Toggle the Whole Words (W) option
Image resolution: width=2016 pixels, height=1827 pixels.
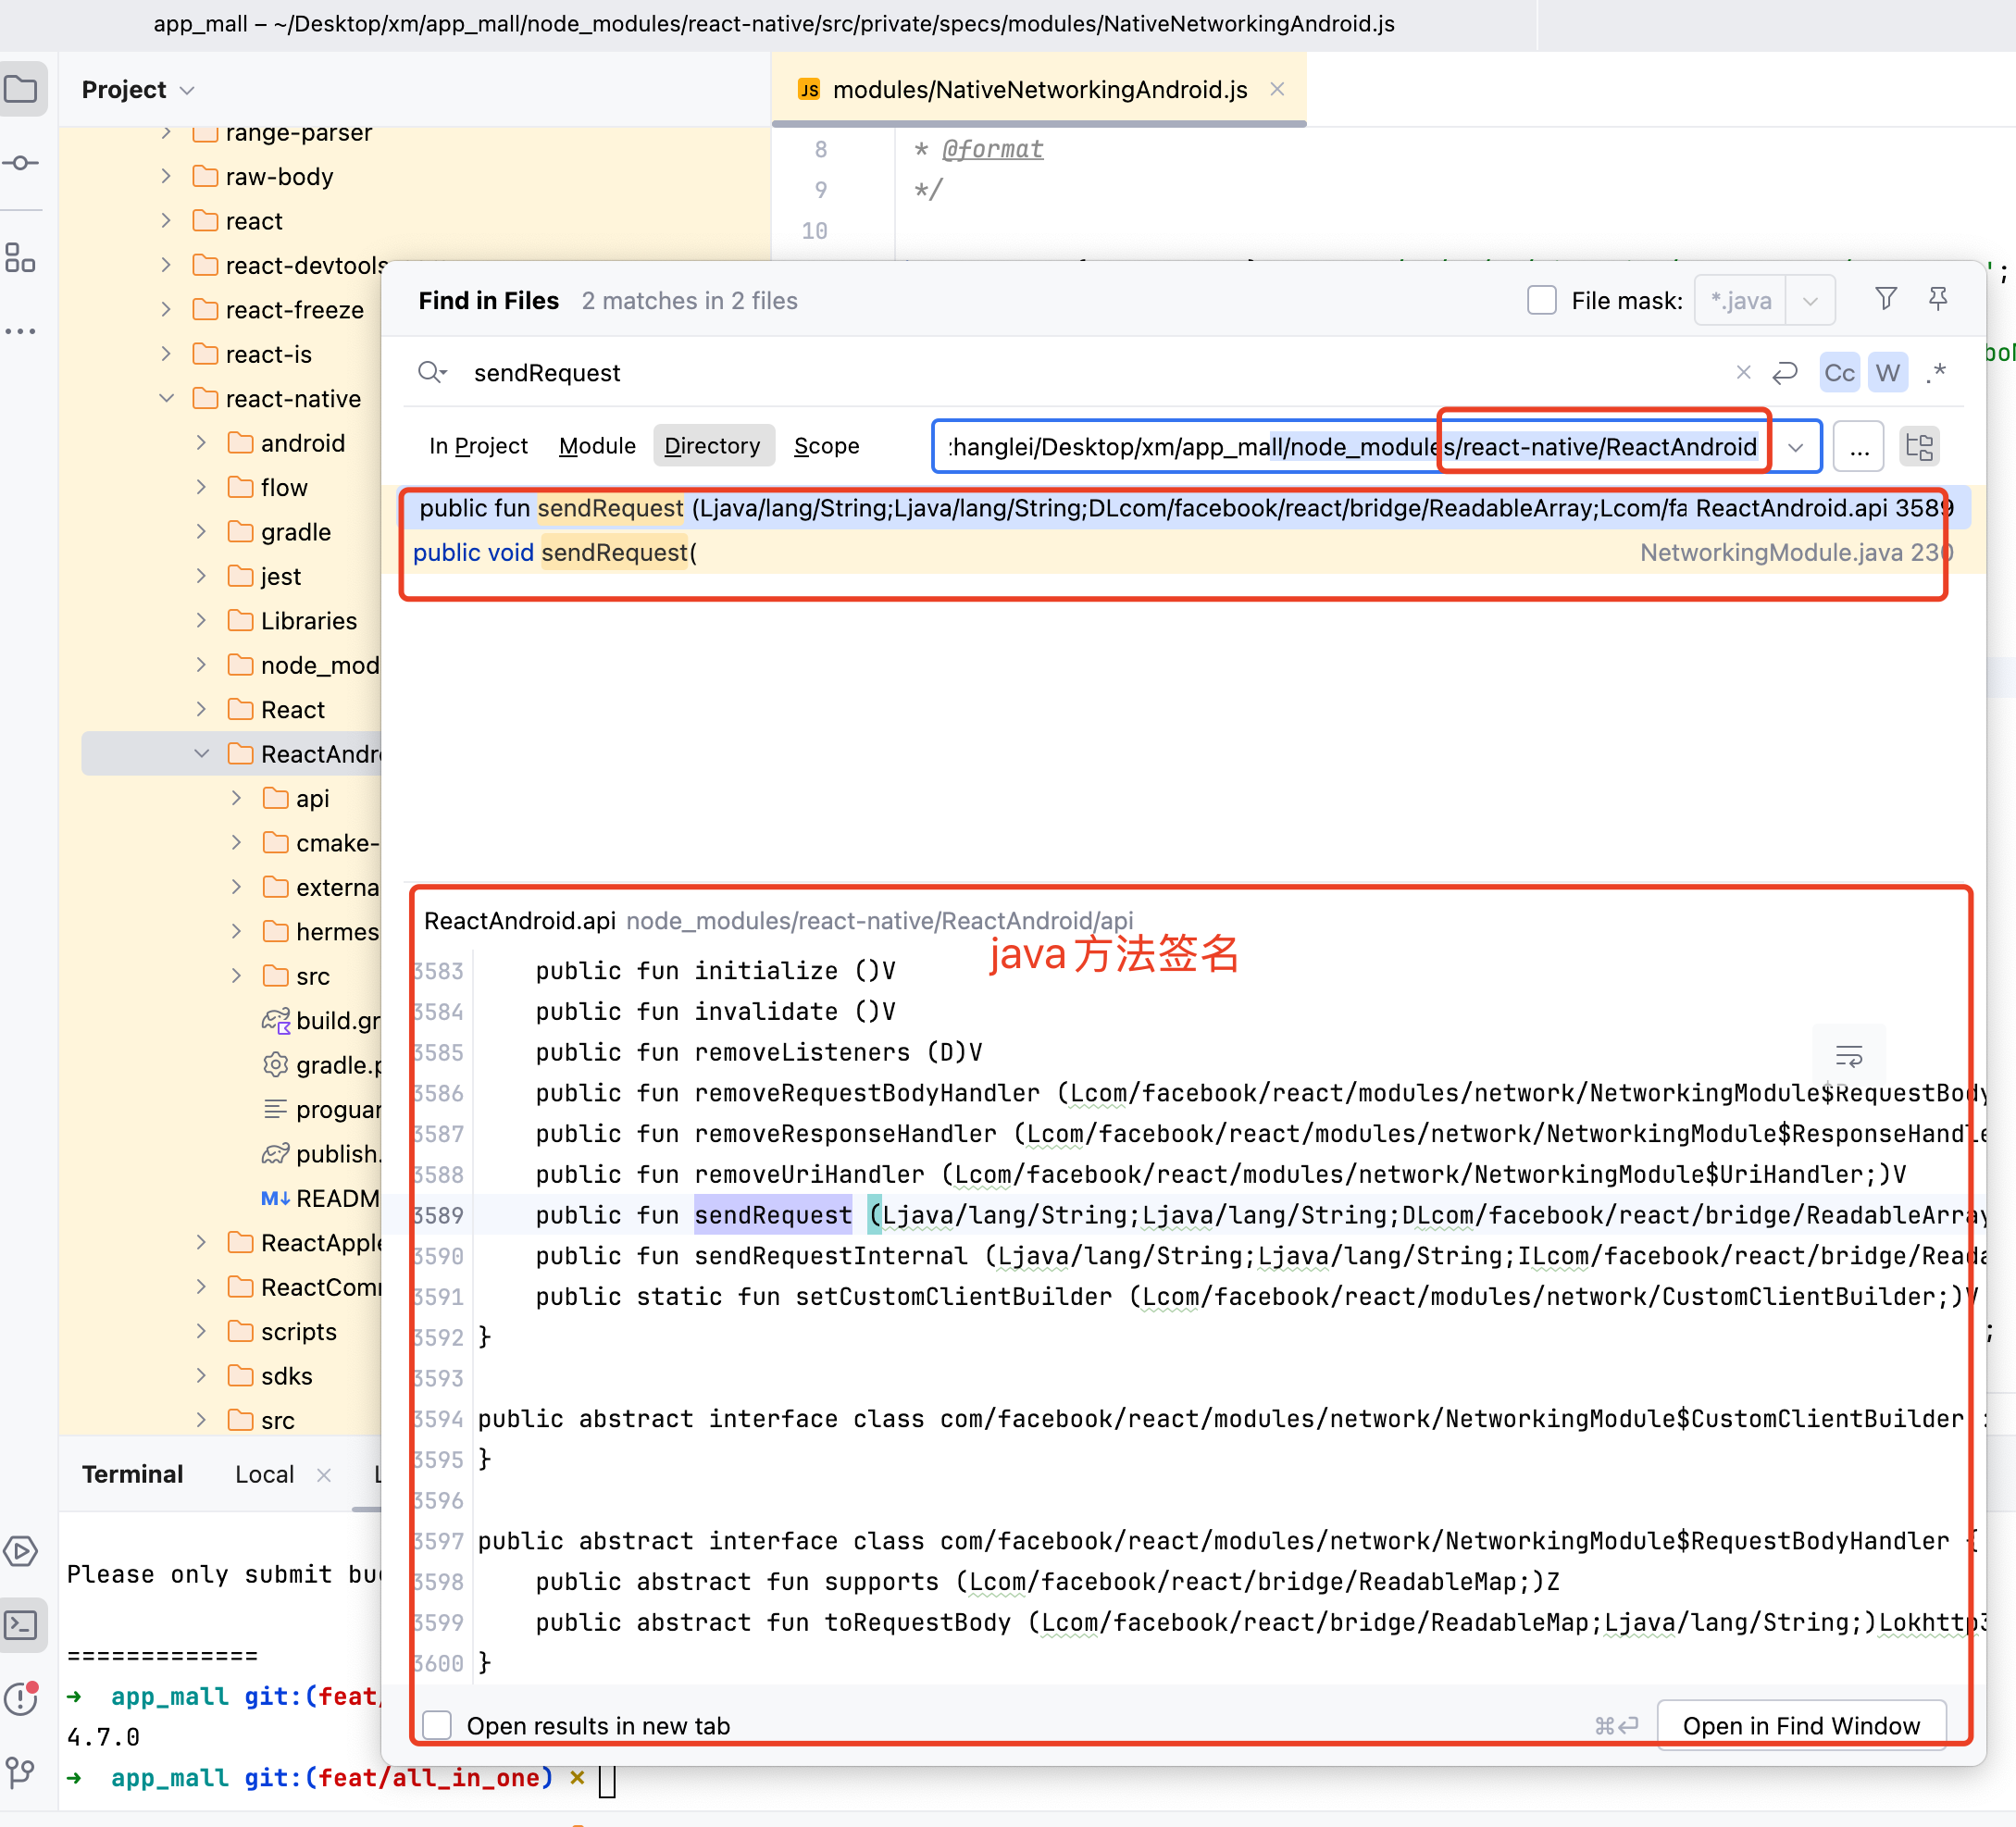[x=1886, y=373]
